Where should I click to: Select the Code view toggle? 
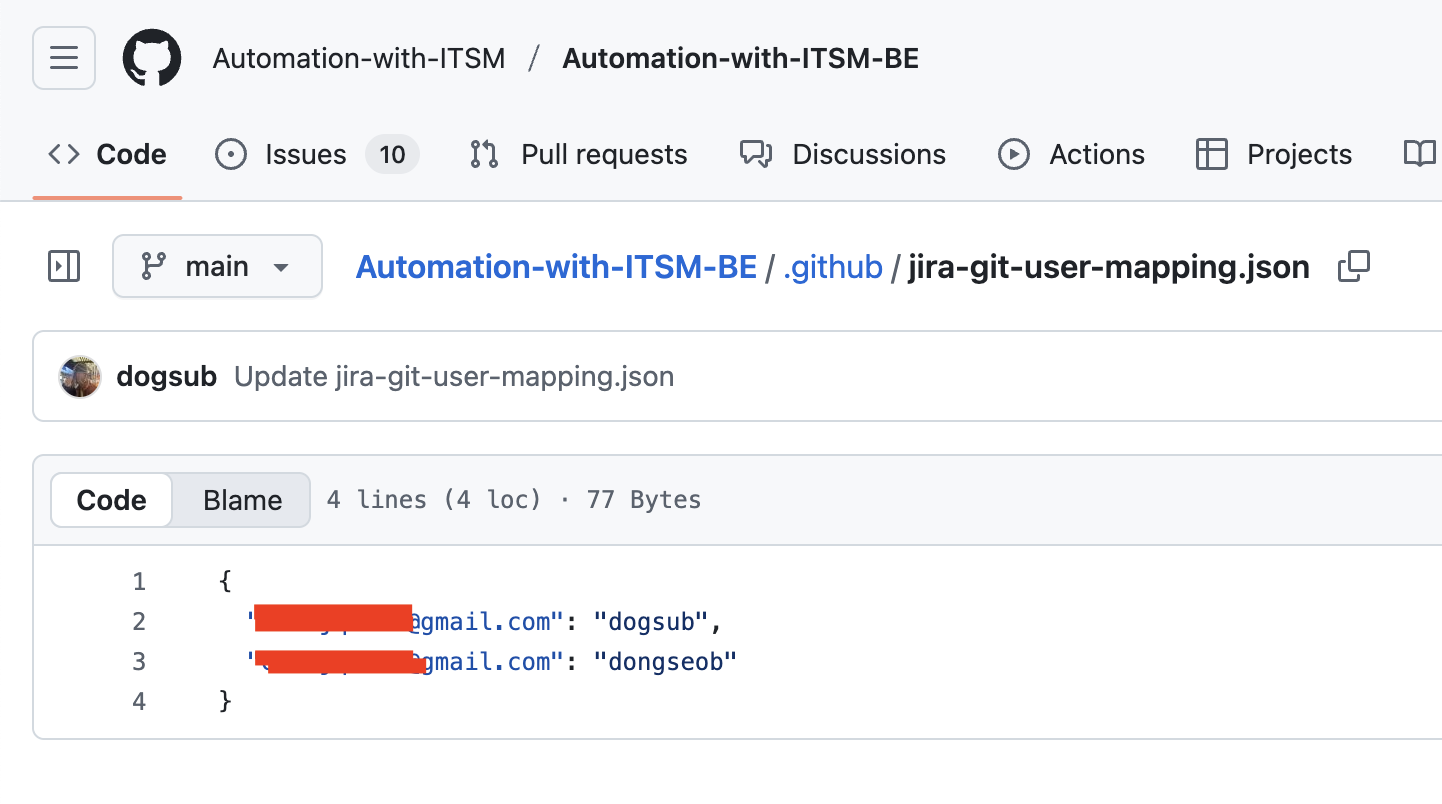pos(111,499)
